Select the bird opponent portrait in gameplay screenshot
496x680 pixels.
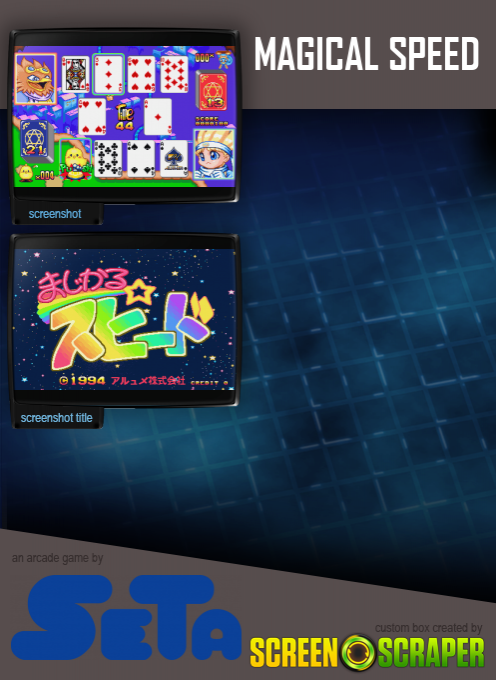click(x=36, y=79)
